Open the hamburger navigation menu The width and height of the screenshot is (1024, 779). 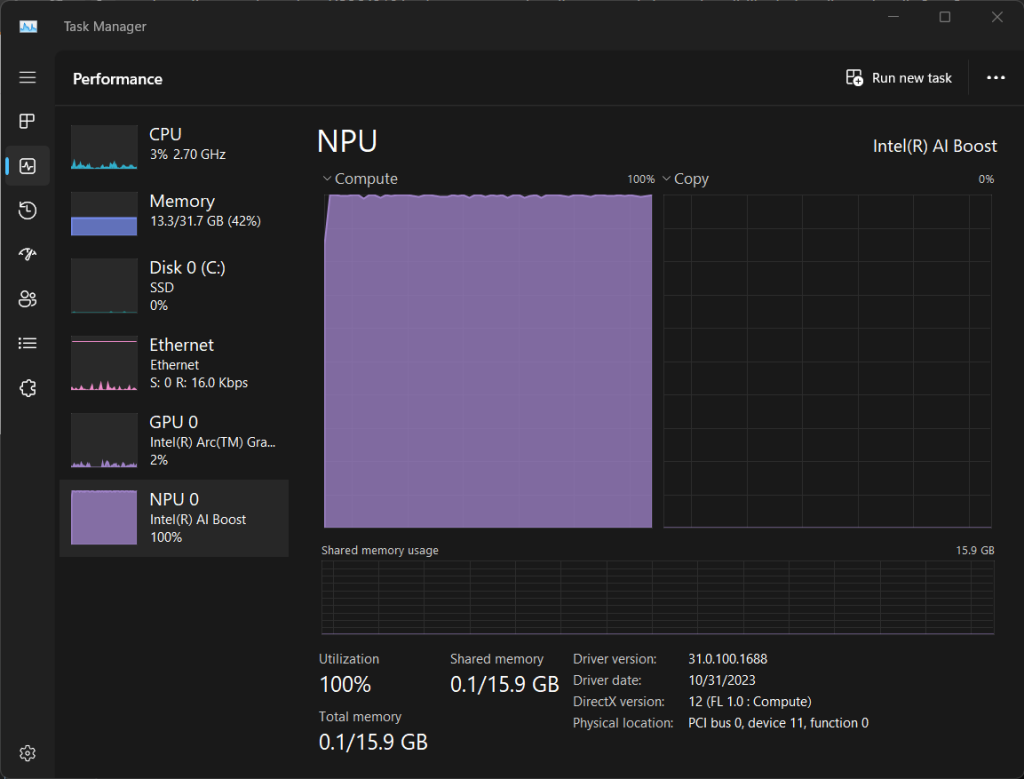click(x=27, y=78)
